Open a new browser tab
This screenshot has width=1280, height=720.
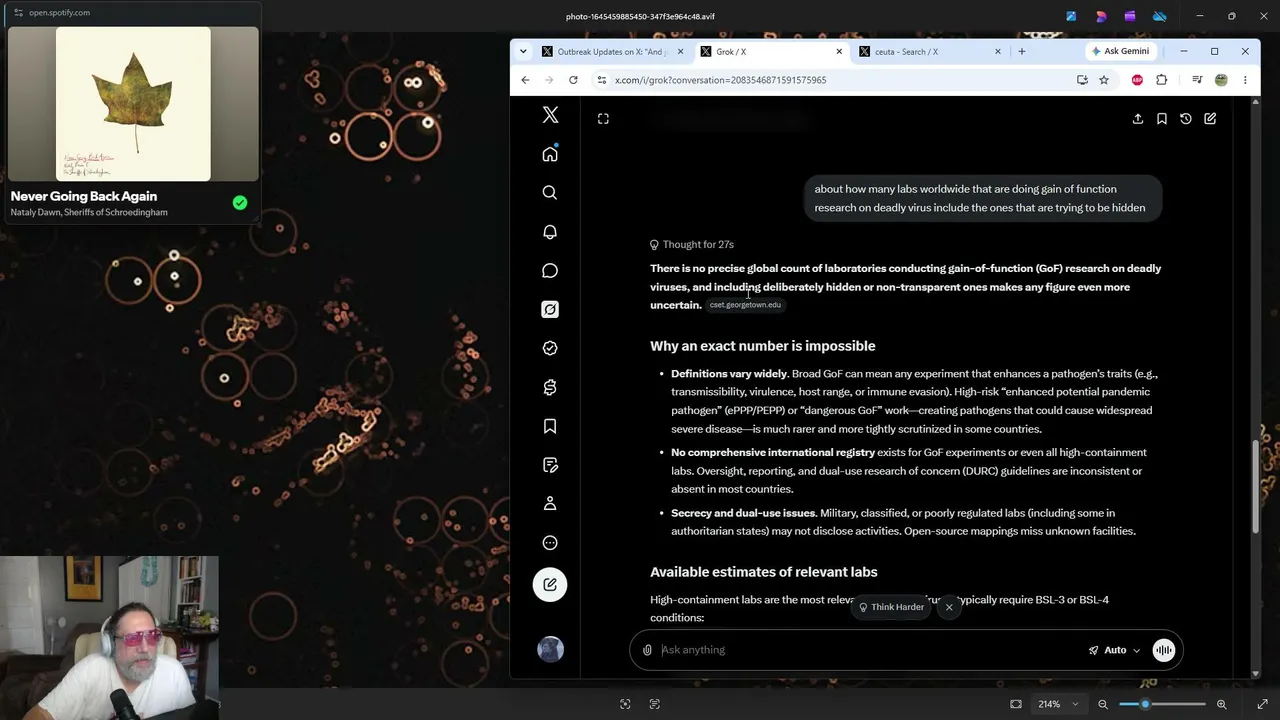(x=1021, y=52)
